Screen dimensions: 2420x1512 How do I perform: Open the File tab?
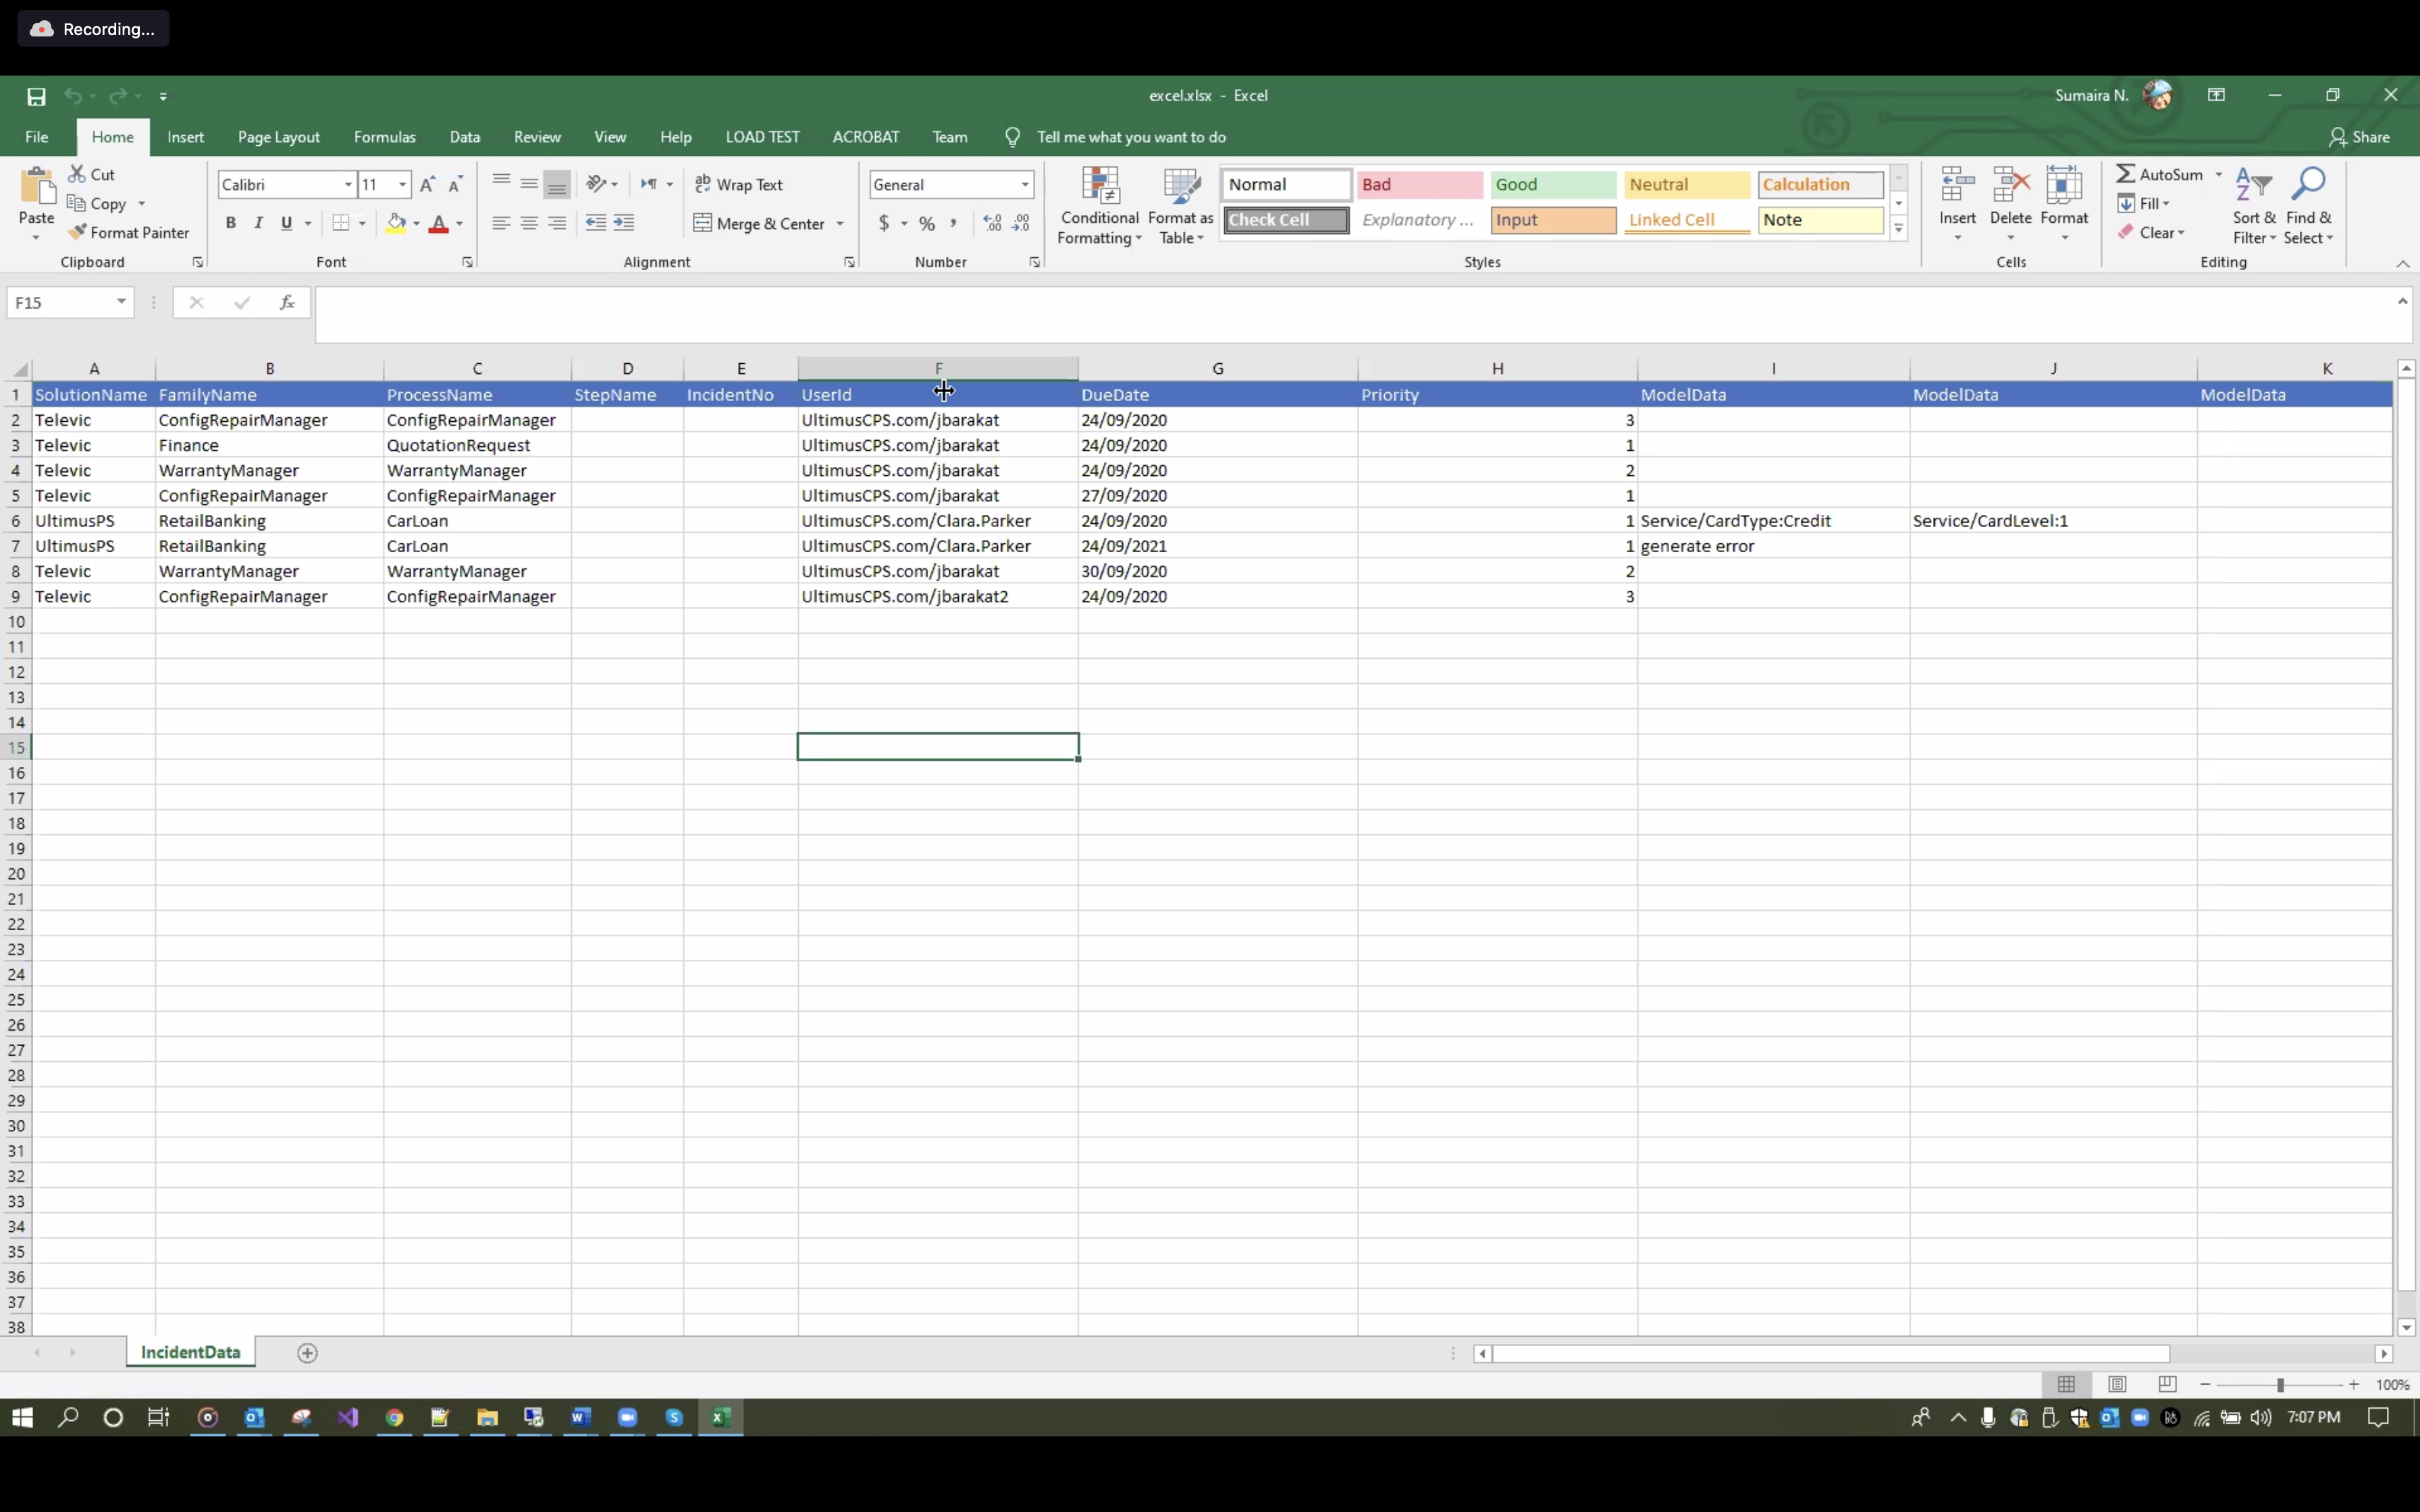(x=37, y=137)
